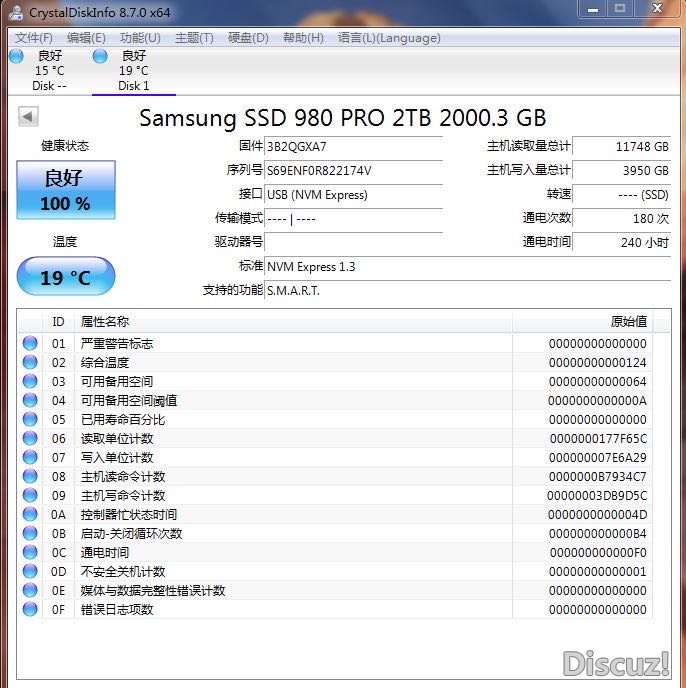Click power on hours 240 小时
This screenshot has width=686, height=688.
(622, 242)
